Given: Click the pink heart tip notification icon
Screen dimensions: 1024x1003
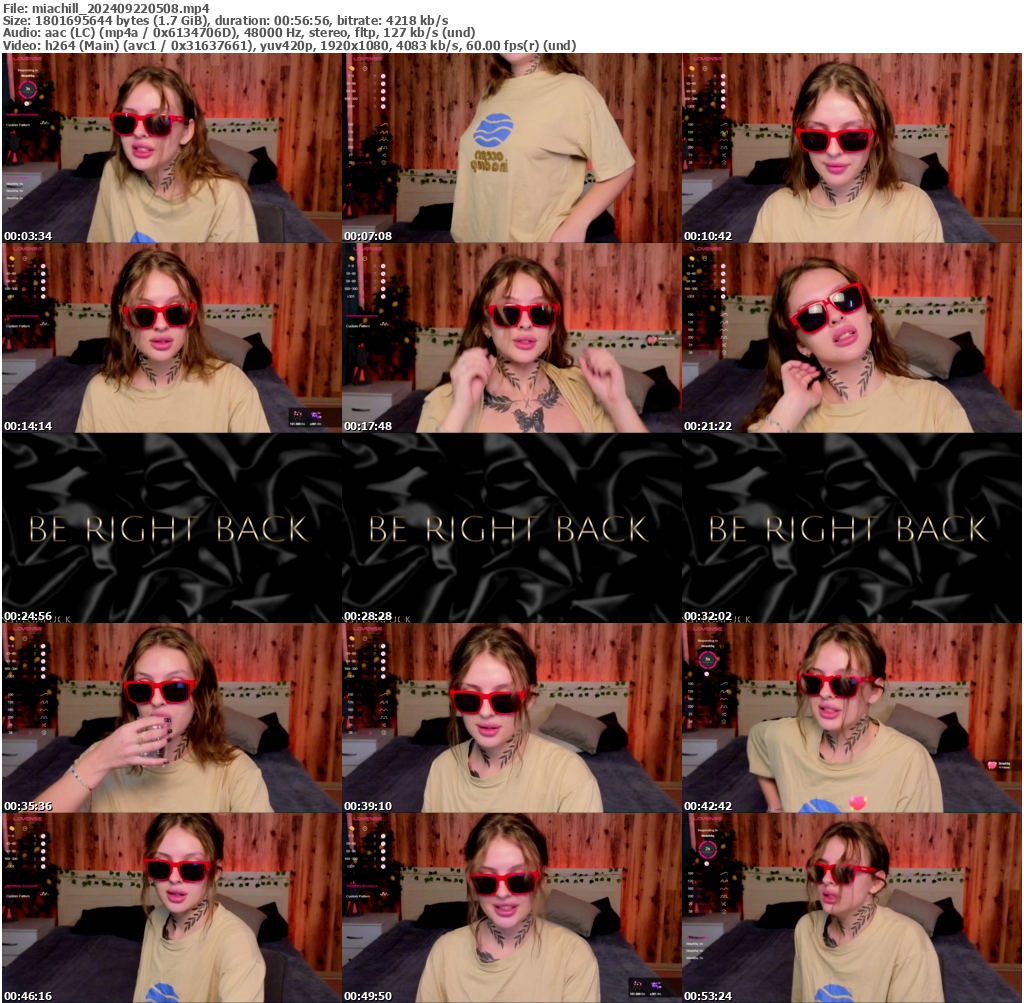Looking at the screenshot, I should [x=992, y=765].
